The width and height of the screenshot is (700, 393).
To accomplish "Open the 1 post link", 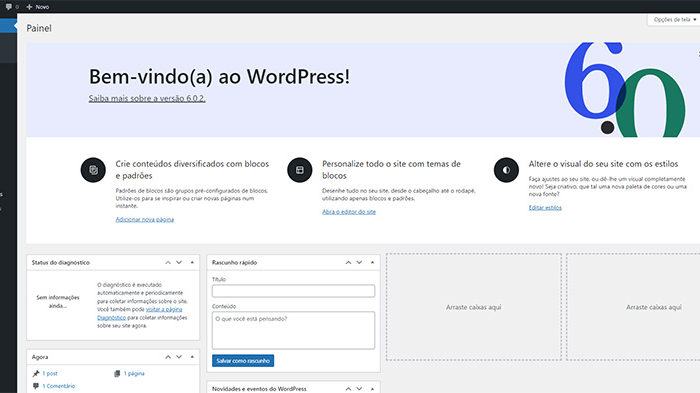I will [50, 373].
